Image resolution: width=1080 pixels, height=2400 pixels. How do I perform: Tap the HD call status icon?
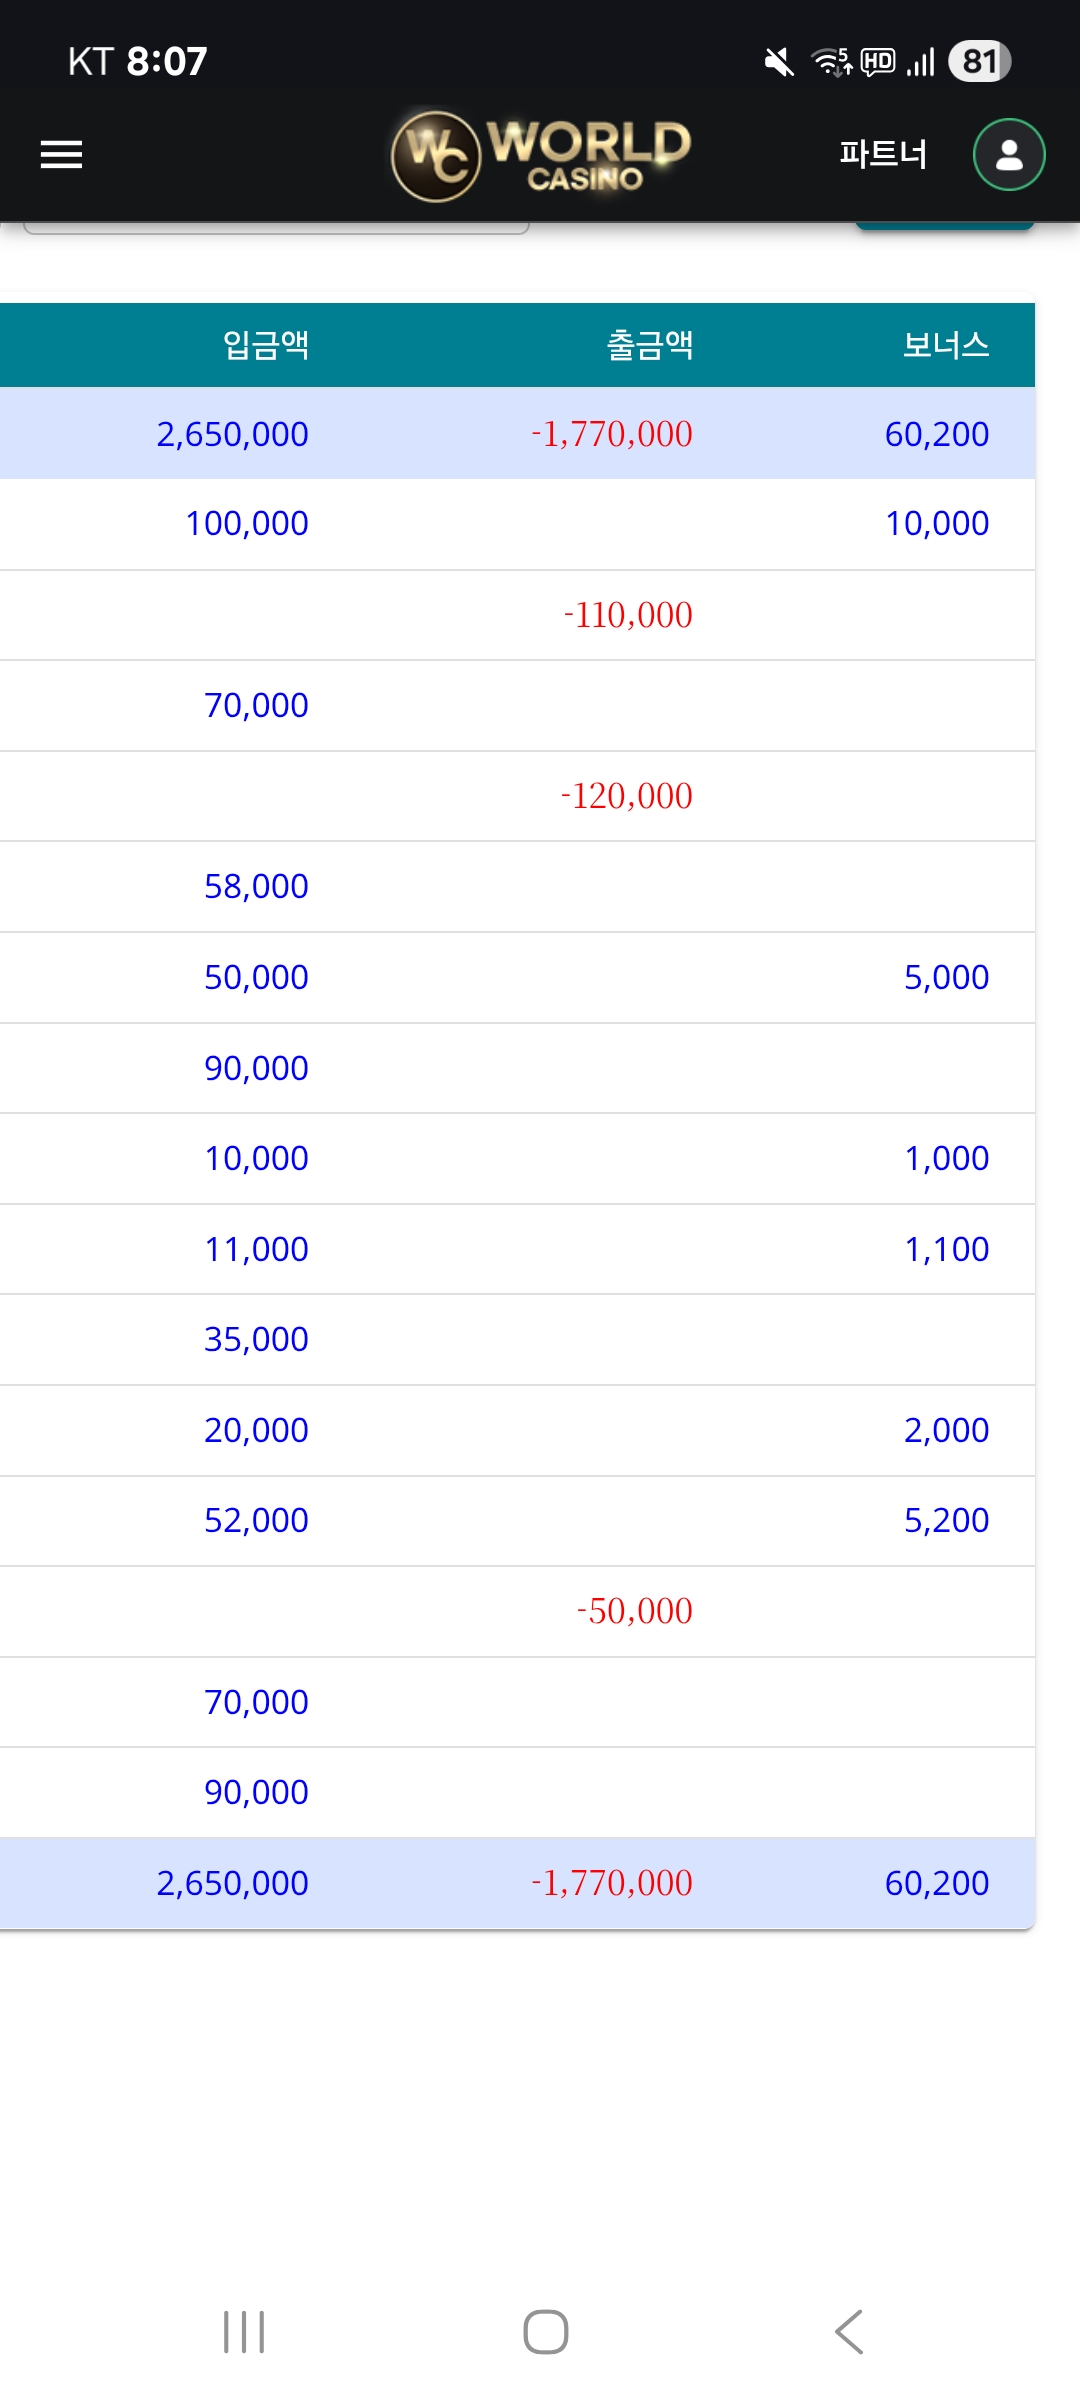coord(878,62)
